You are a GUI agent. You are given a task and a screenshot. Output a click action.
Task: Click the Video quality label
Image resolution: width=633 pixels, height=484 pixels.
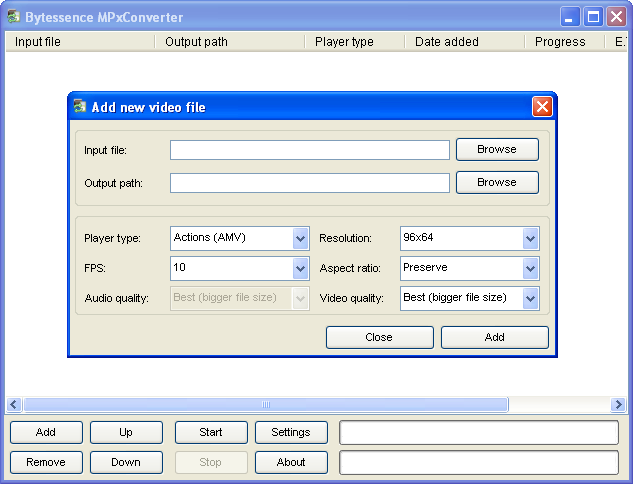pos(351,298)
